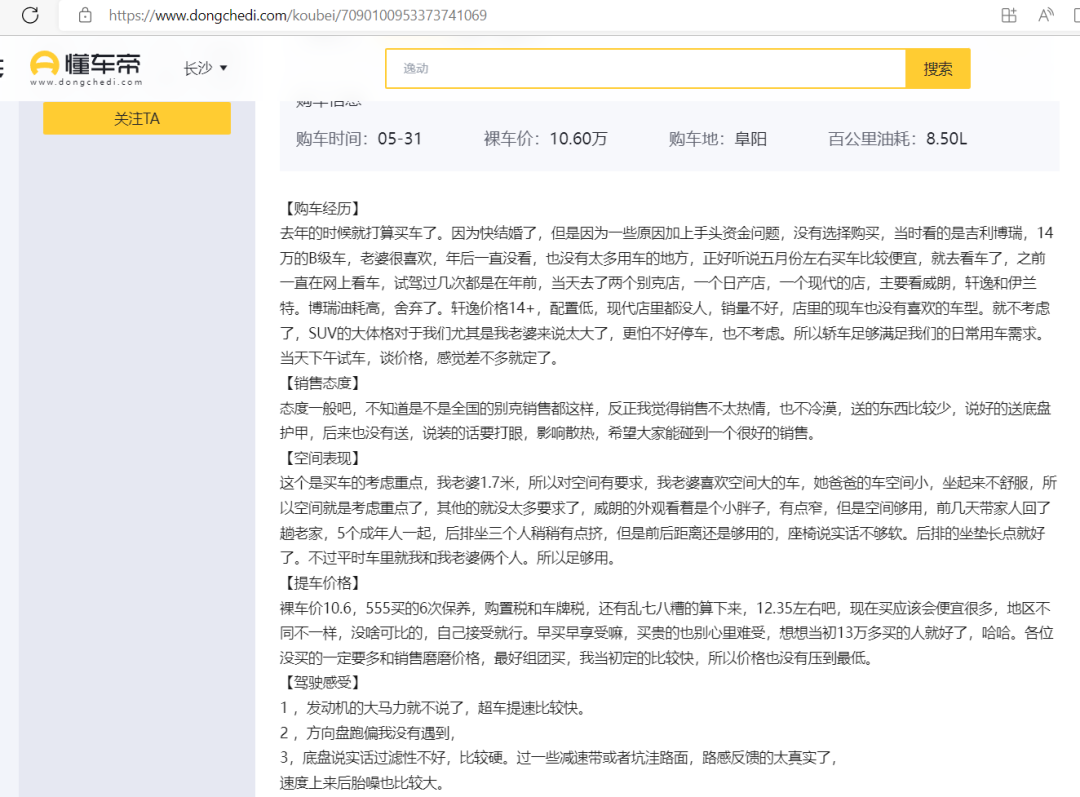Click the 购车时间 05-31 value
1080x797 pixels.
[x=399, y=139]
